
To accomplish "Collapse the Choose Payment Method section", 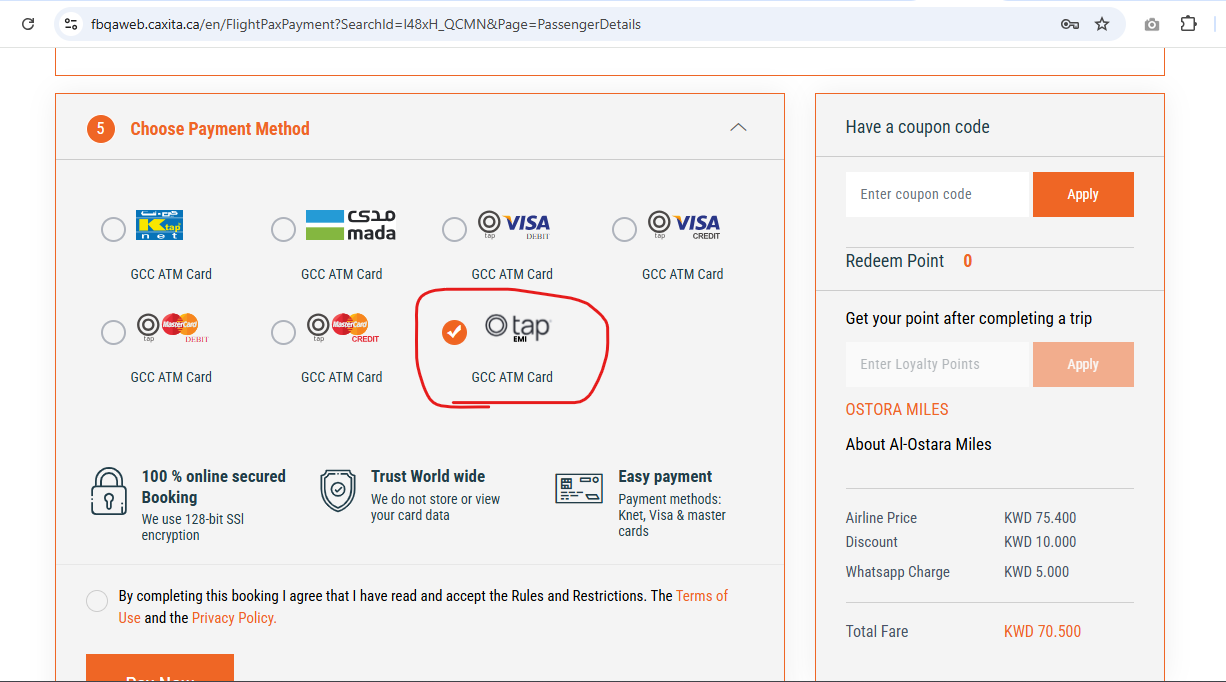I will point(738,128).
